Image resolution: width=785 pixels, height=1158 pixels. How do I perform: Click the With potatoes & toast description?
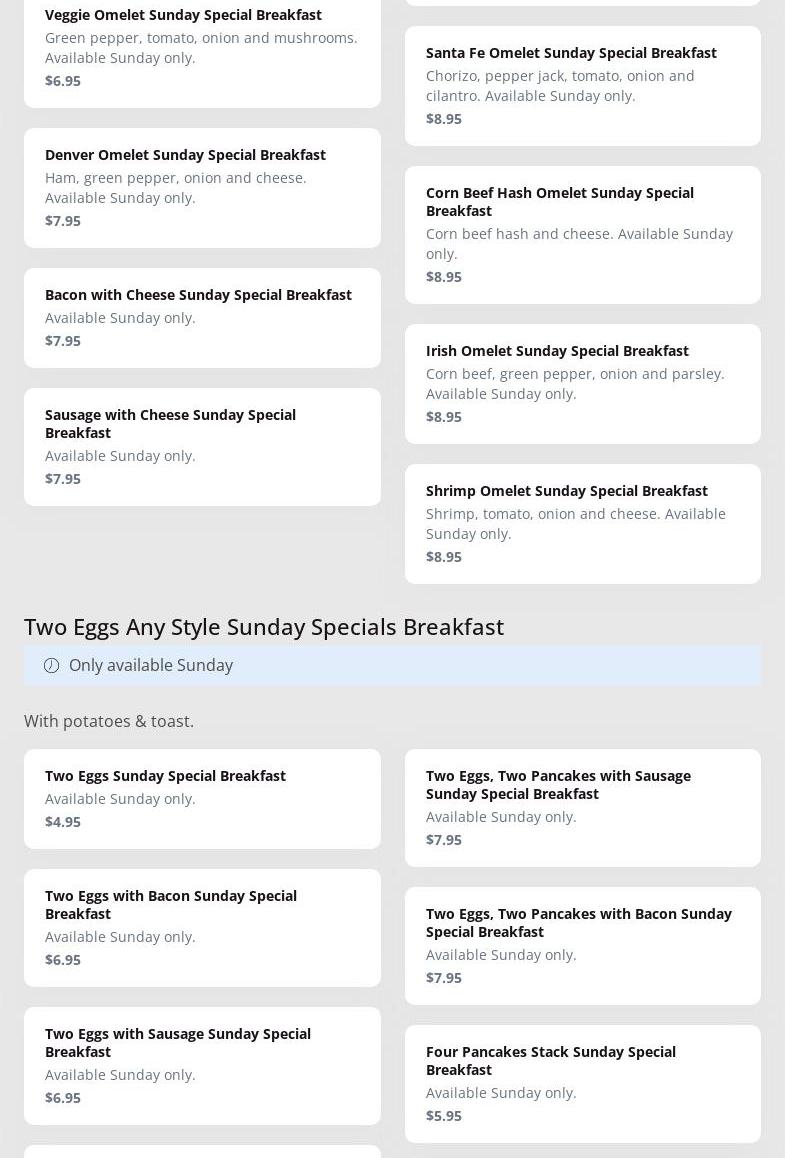pos(109,721)
